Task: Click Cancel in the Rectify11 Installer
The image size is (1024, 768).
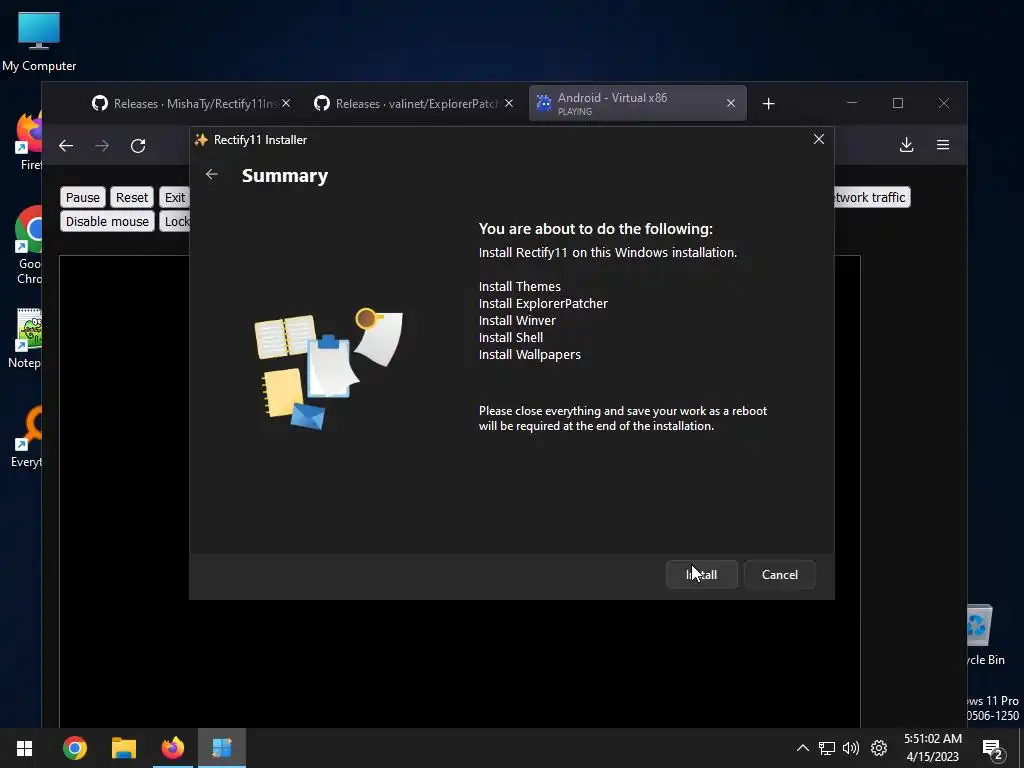Action: 780,575
